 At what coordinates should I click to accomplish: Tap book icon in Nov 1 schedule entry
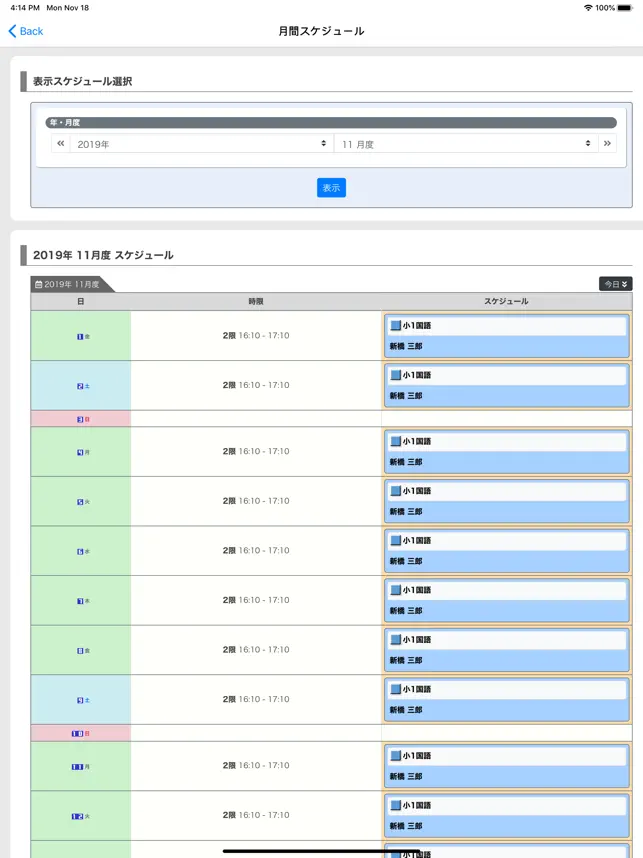[395, 326]
